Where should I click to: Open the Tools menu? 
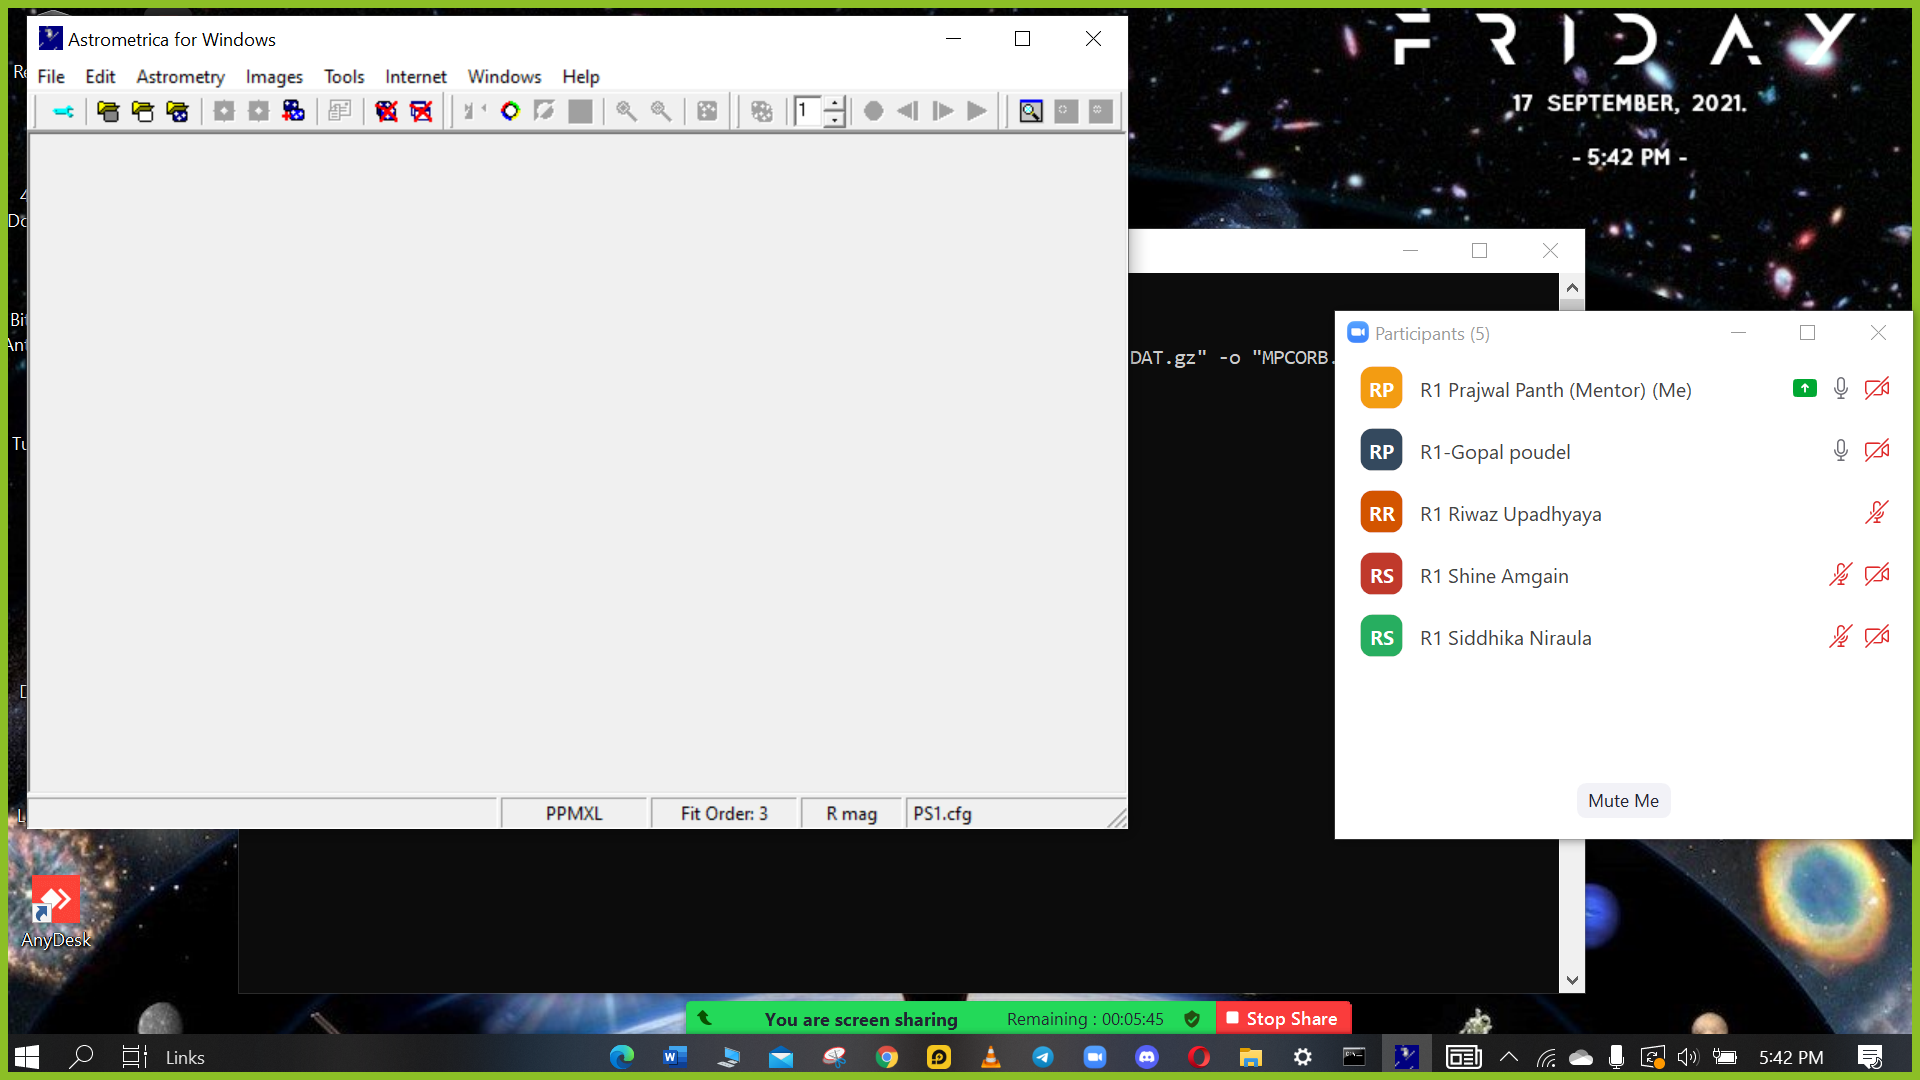[344, 77]
